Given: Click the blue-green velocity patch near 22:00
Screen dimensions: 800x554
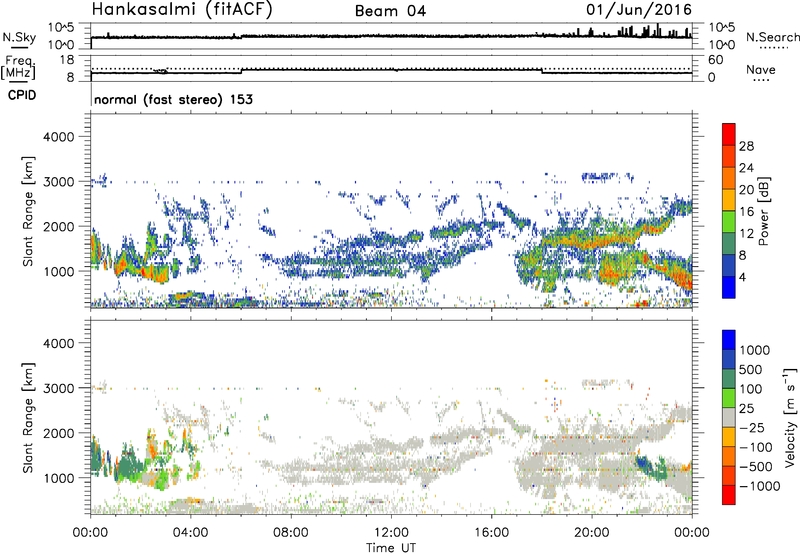Looking at the screenshot, I should pos(651,468).
